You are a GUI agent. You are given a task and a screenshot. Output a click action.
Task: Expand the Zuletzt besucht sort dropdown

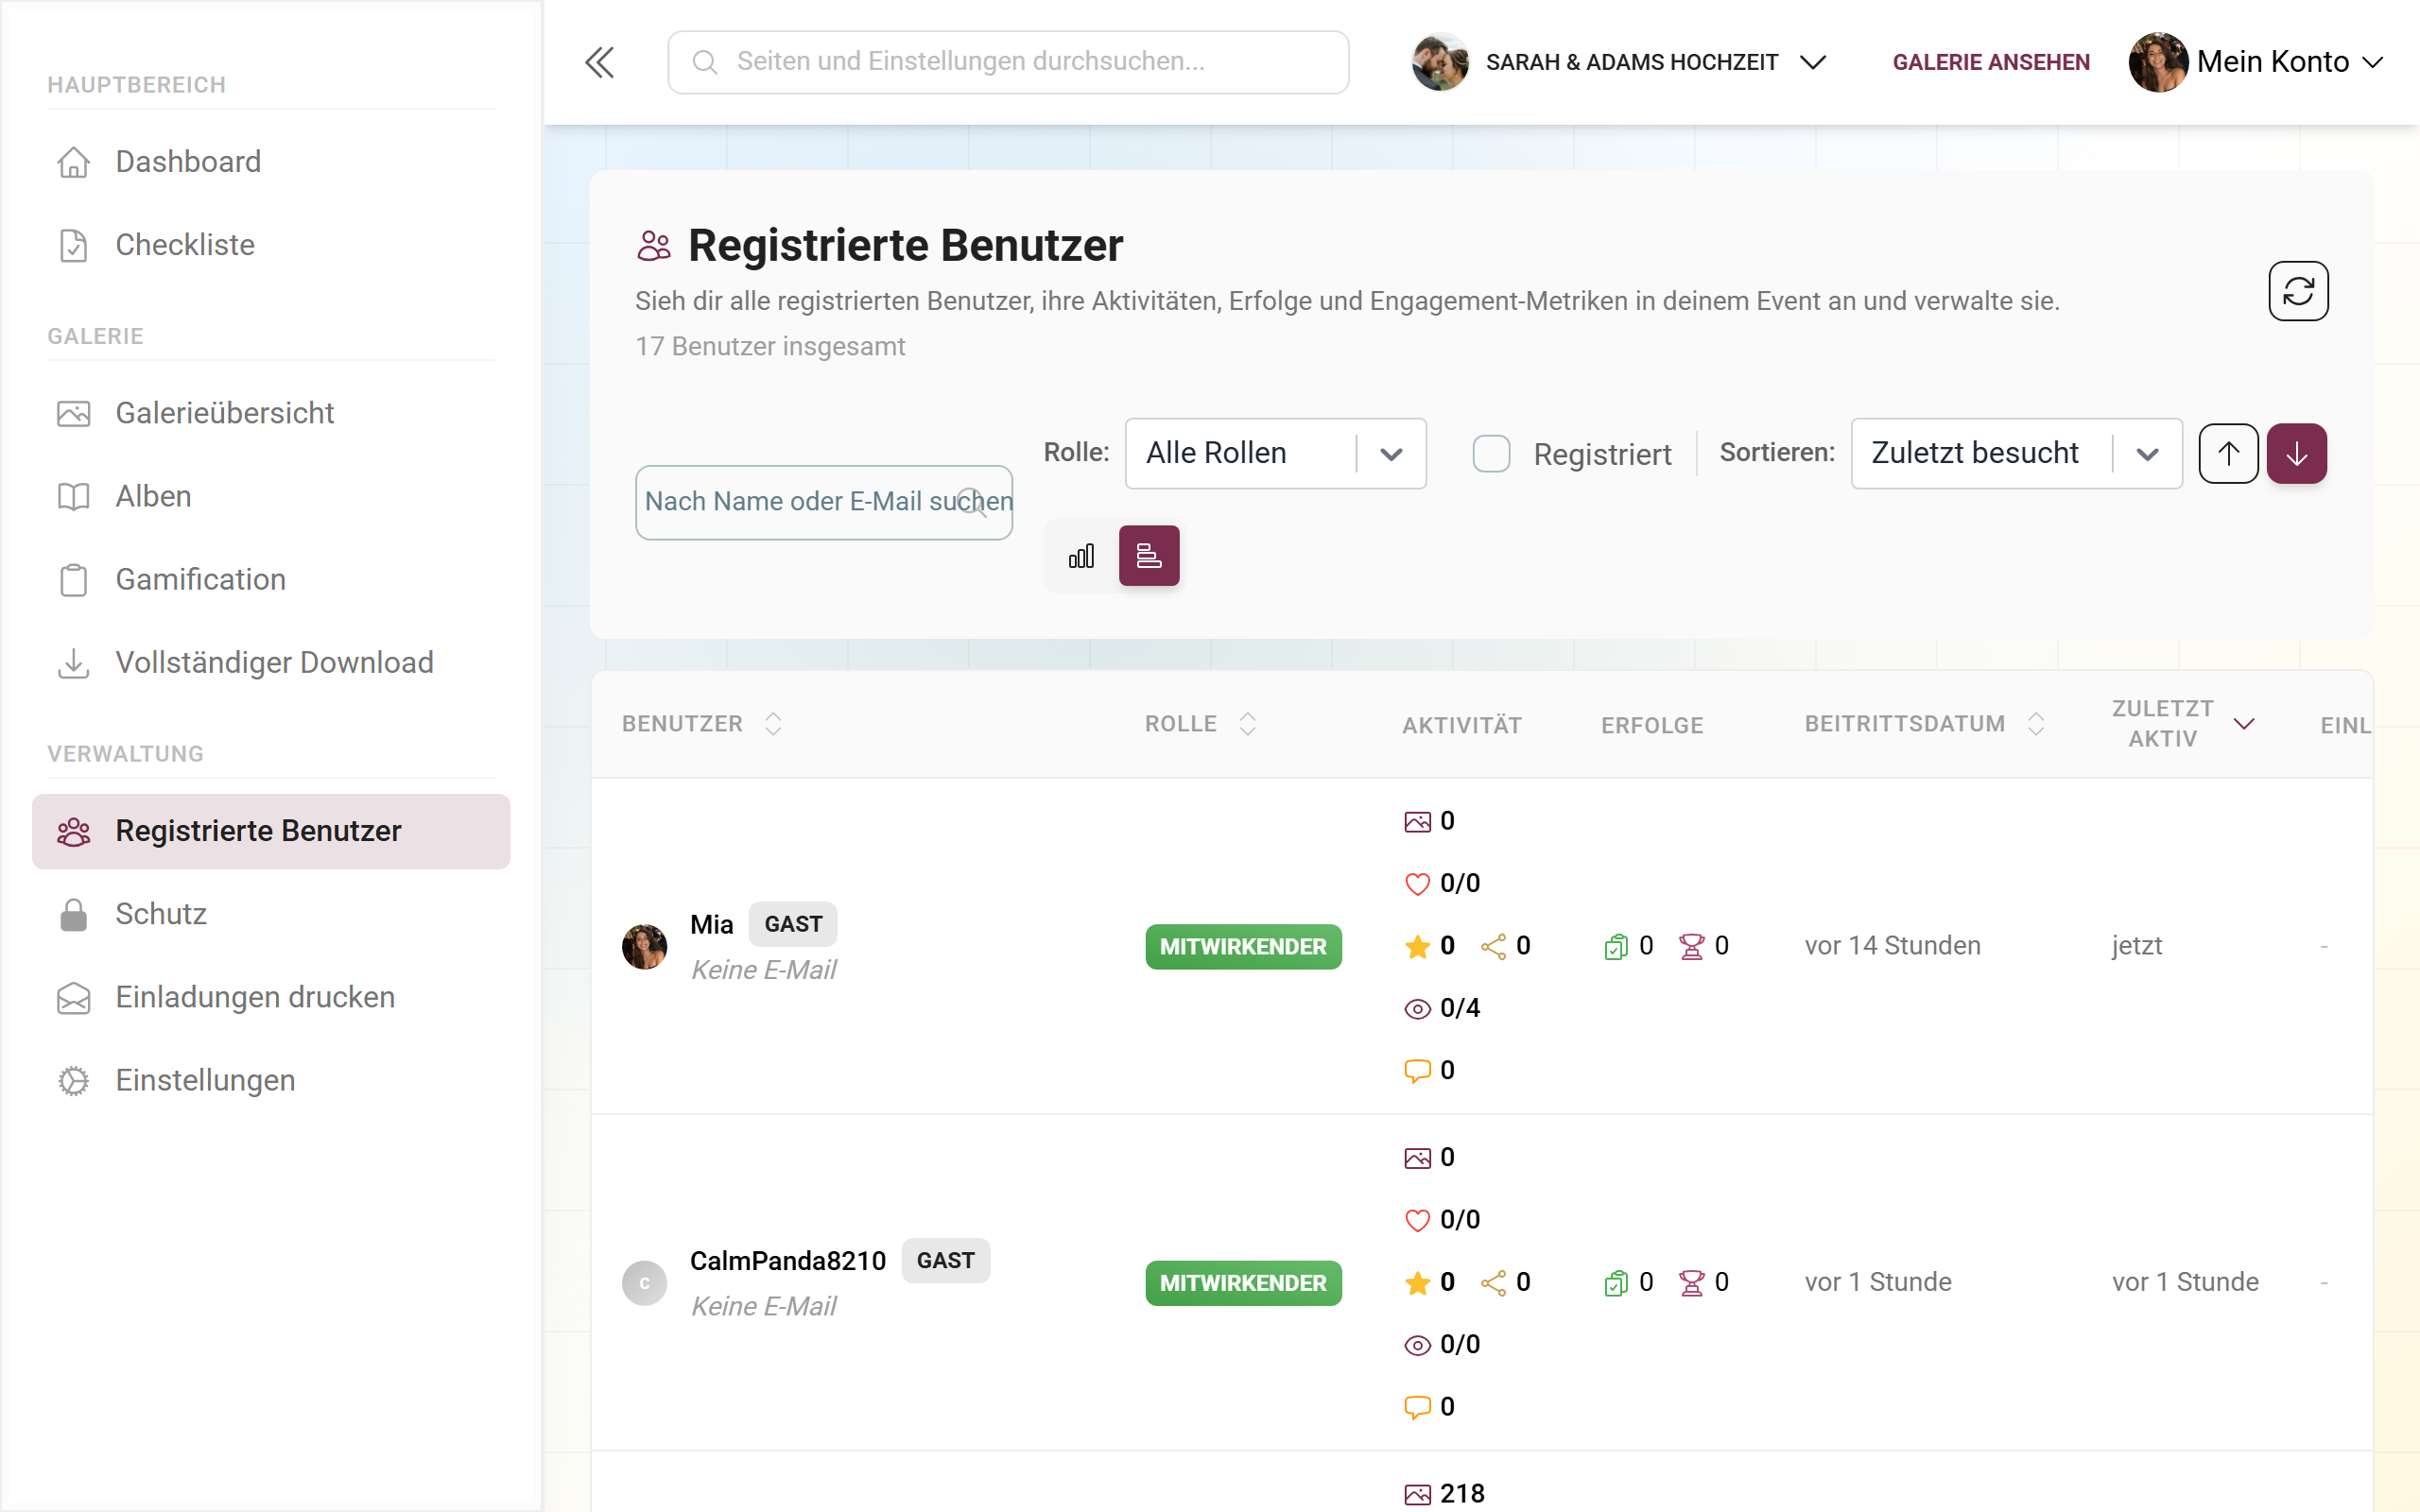click(x=2016, y=453)
